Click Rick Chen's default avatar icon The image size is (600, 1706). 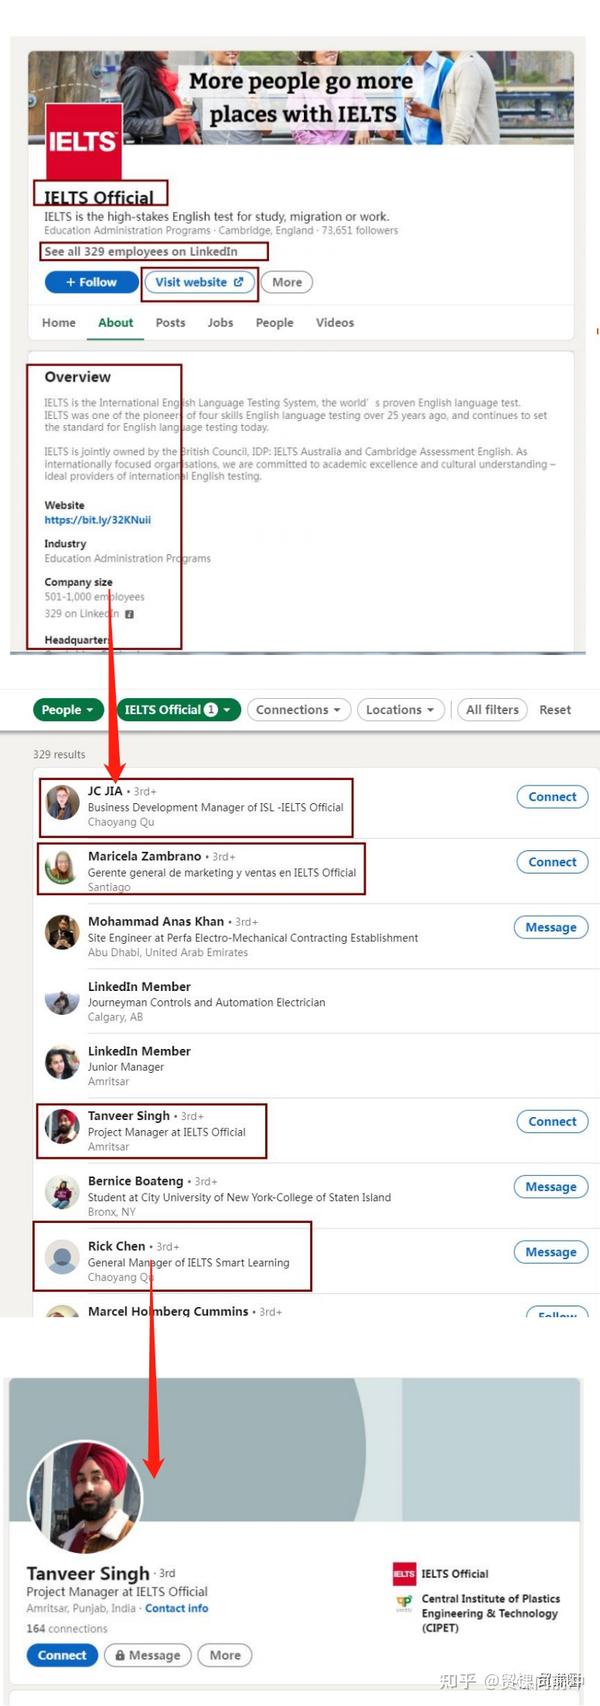tap(63, 1257)
